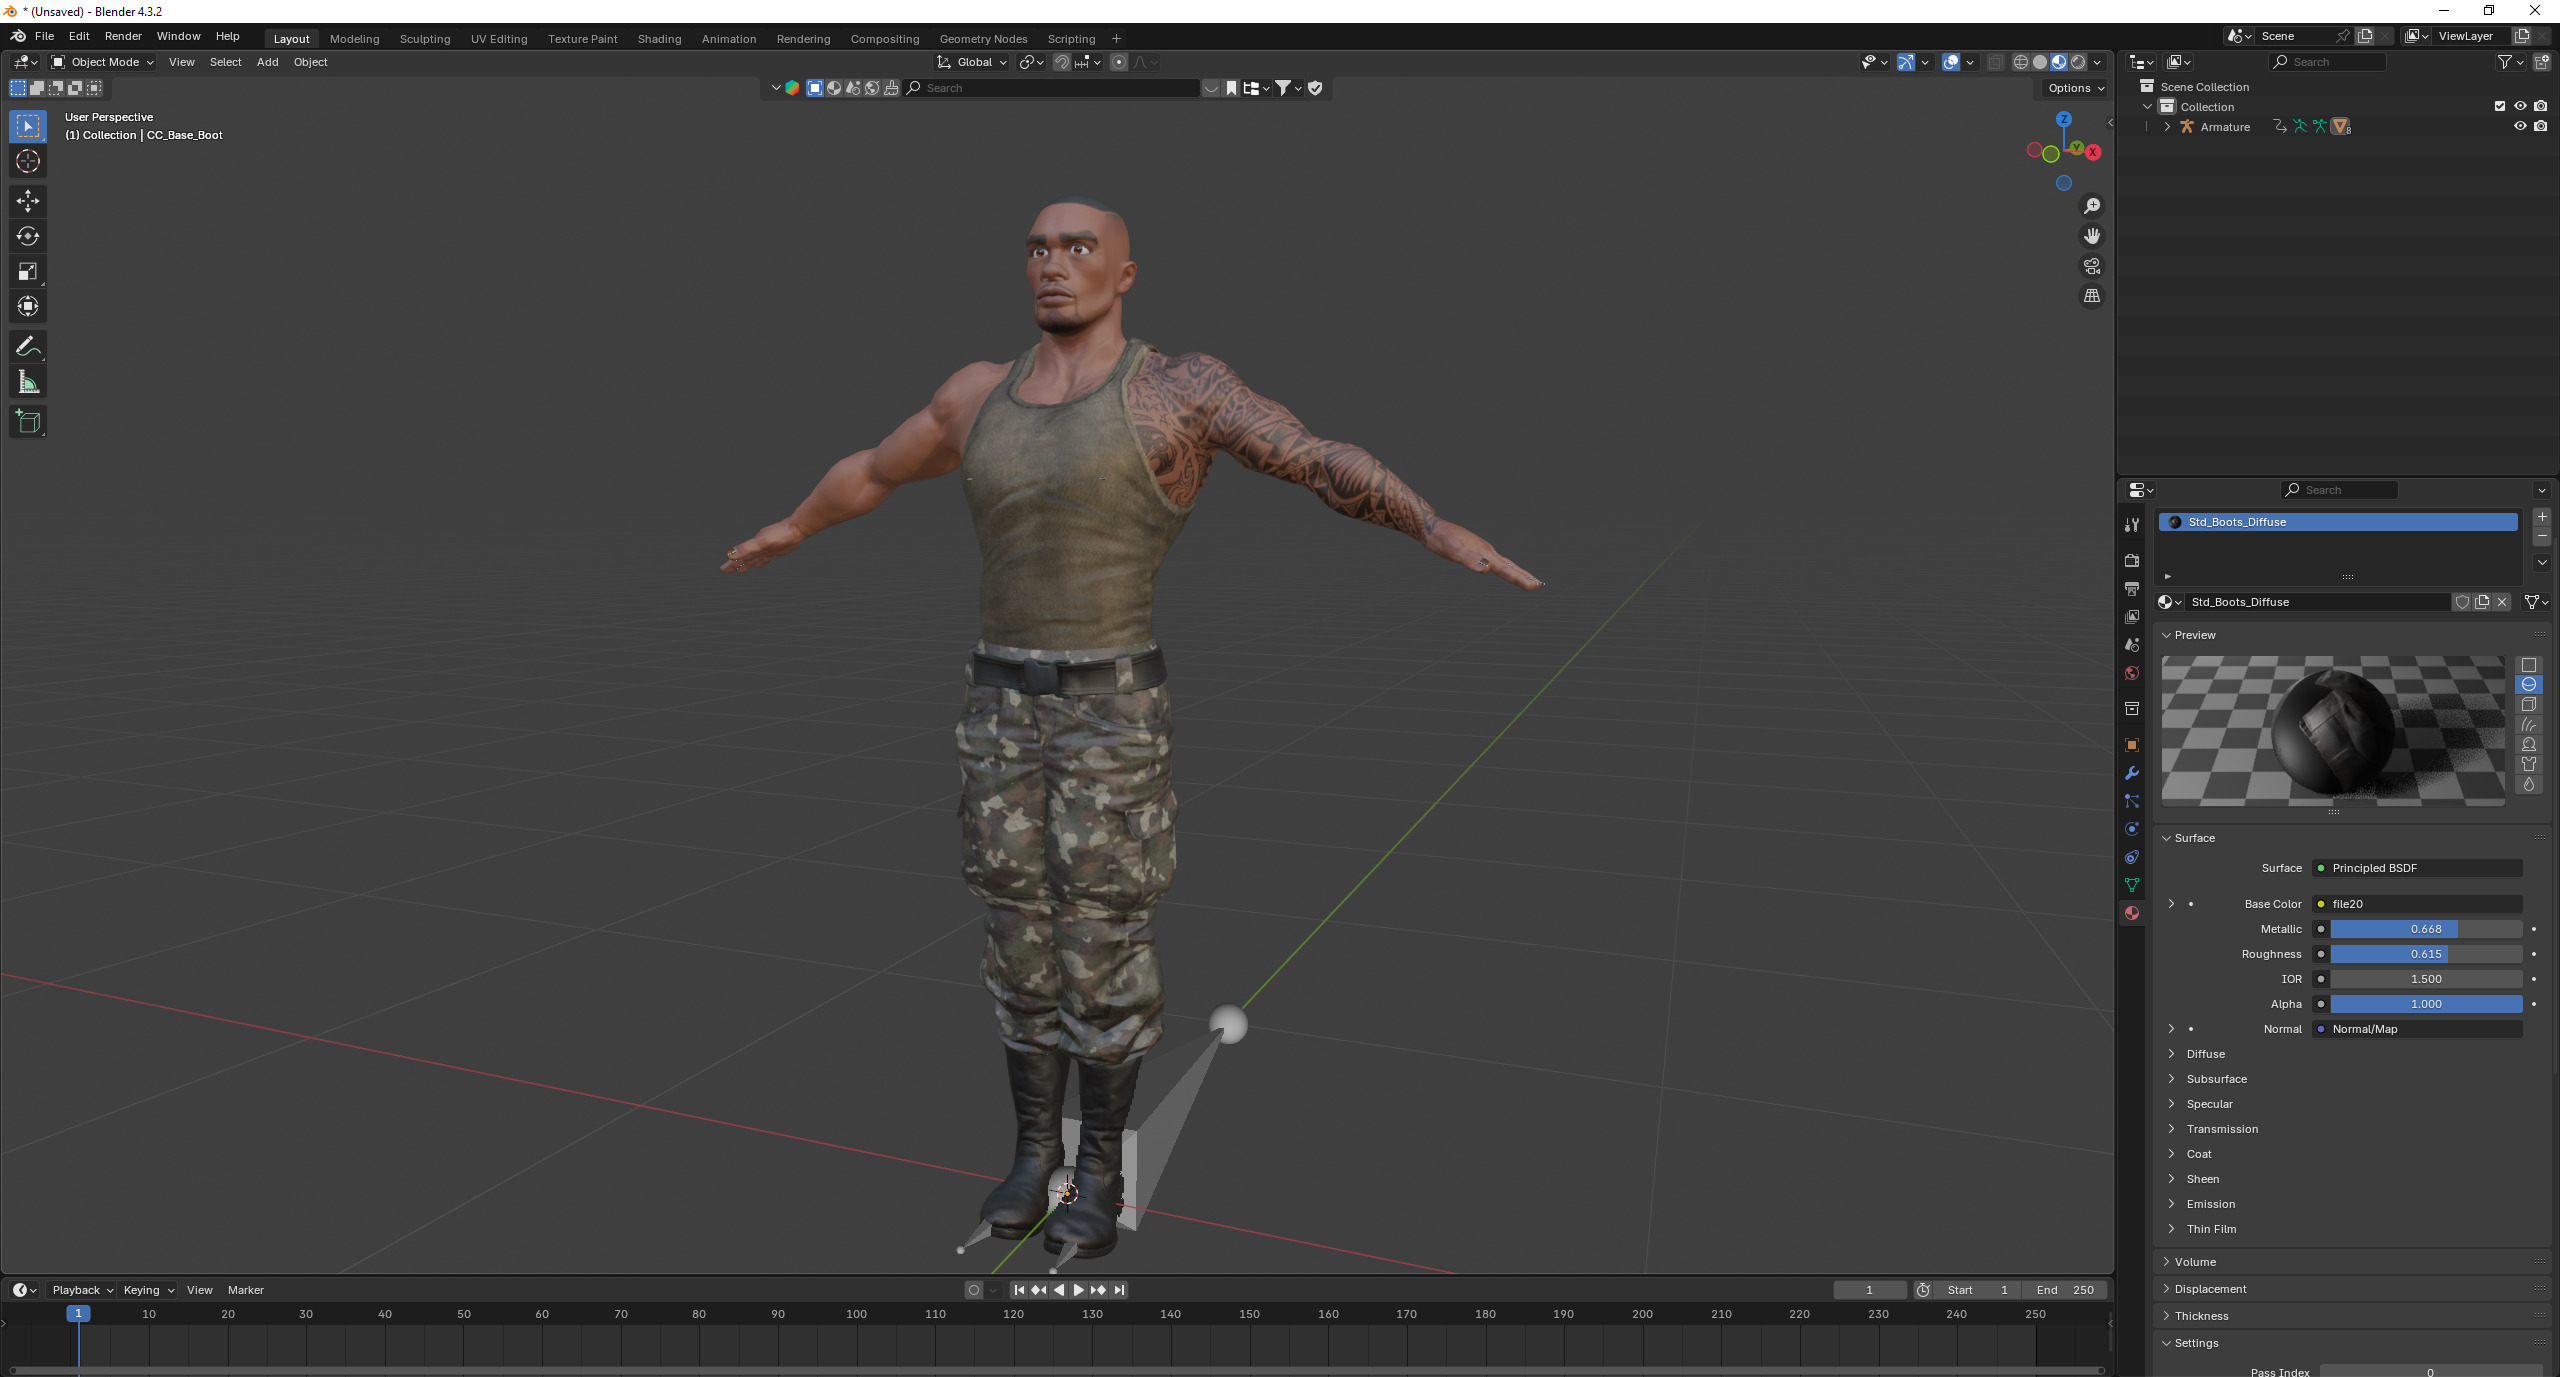Disable Collection render camera icon
Image resolution: width=2560 pixels, height=1377 pixels.
pos(2540,106)
